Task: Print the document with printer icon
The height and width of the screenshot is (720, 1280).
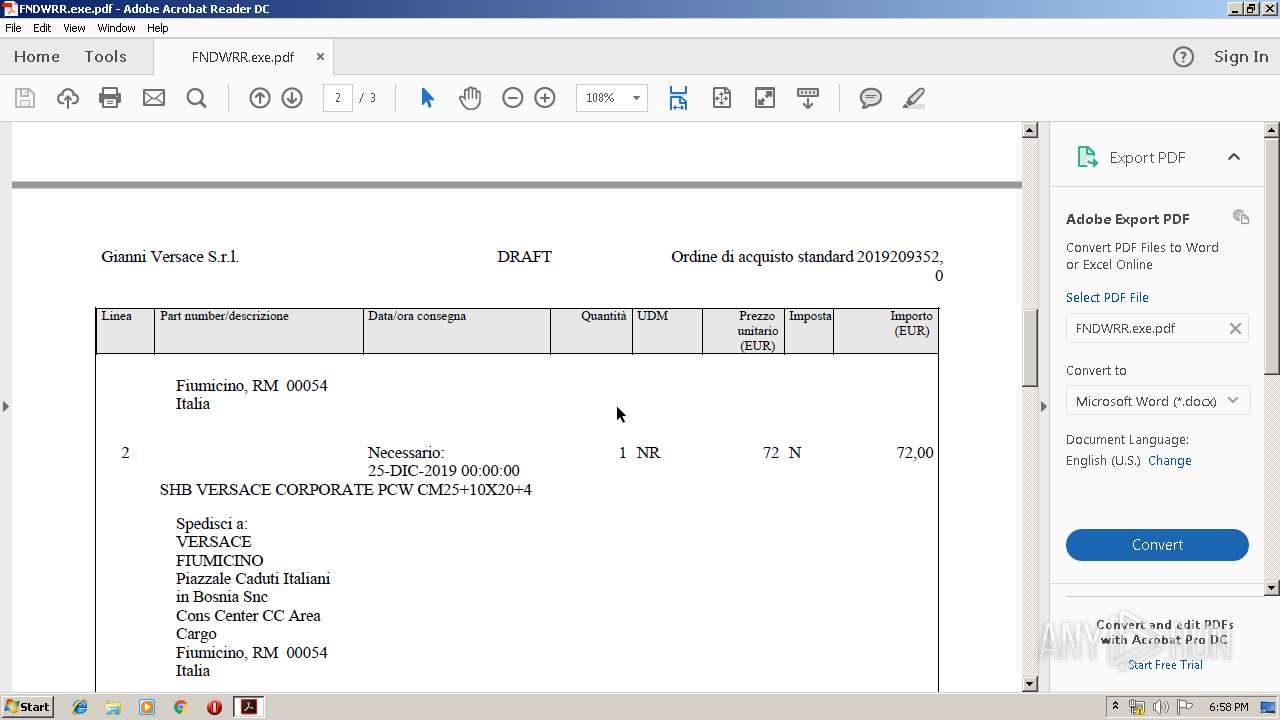Action: (x=110, y=98)
